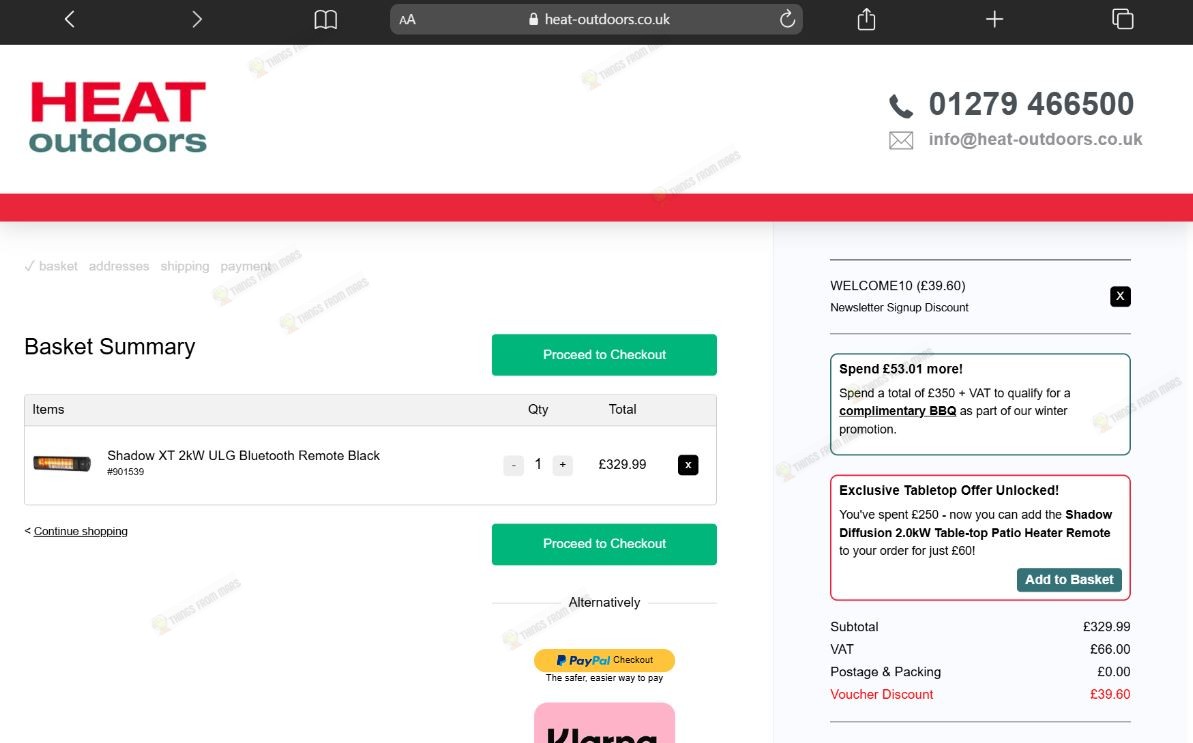The height and width of the screenshot is (743, 1193).
Task: Click the HEAT outdoors logo
Action: click(x=118, y=116)
